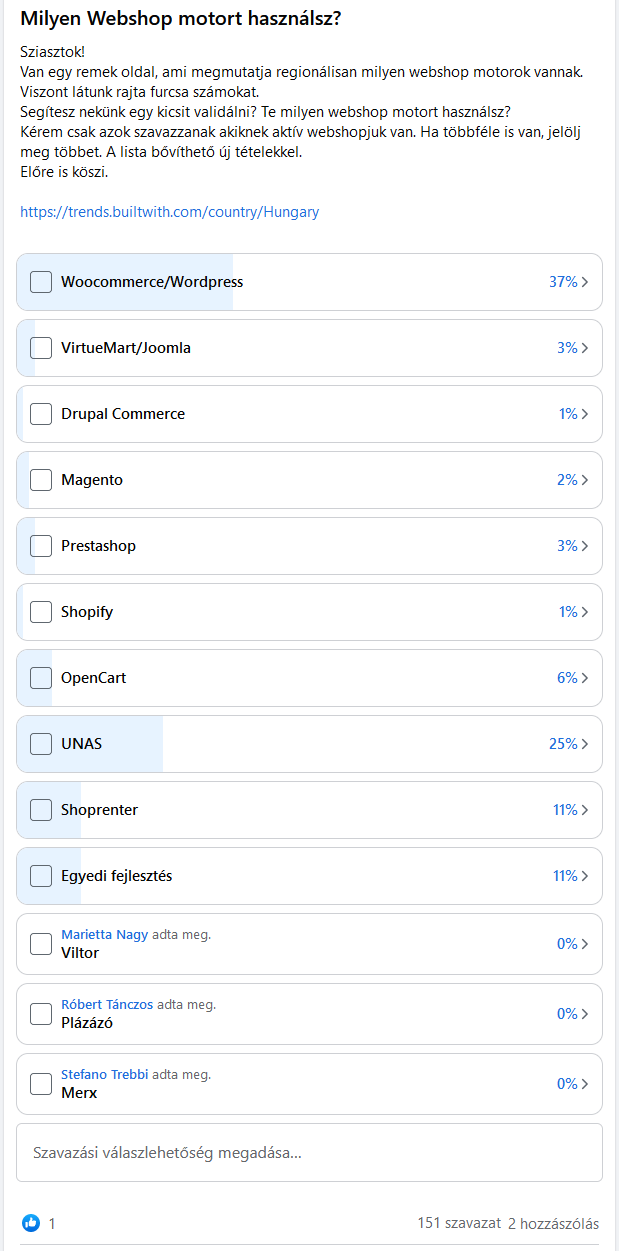
Task: Toggle the Merx option checkbox
Action: (x=41, y=1084)
